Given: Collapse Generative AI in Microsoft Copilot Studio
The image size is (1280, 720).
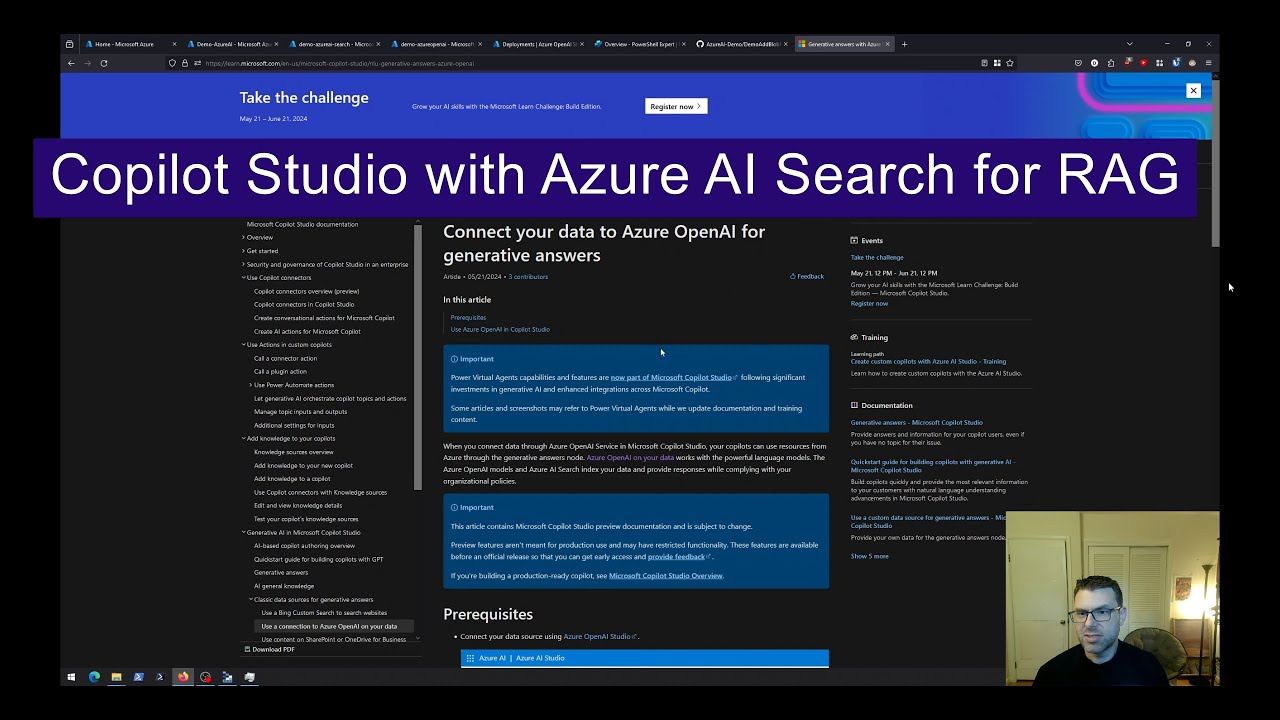Looking at the screenshot, I should click(x=243, y=533).
